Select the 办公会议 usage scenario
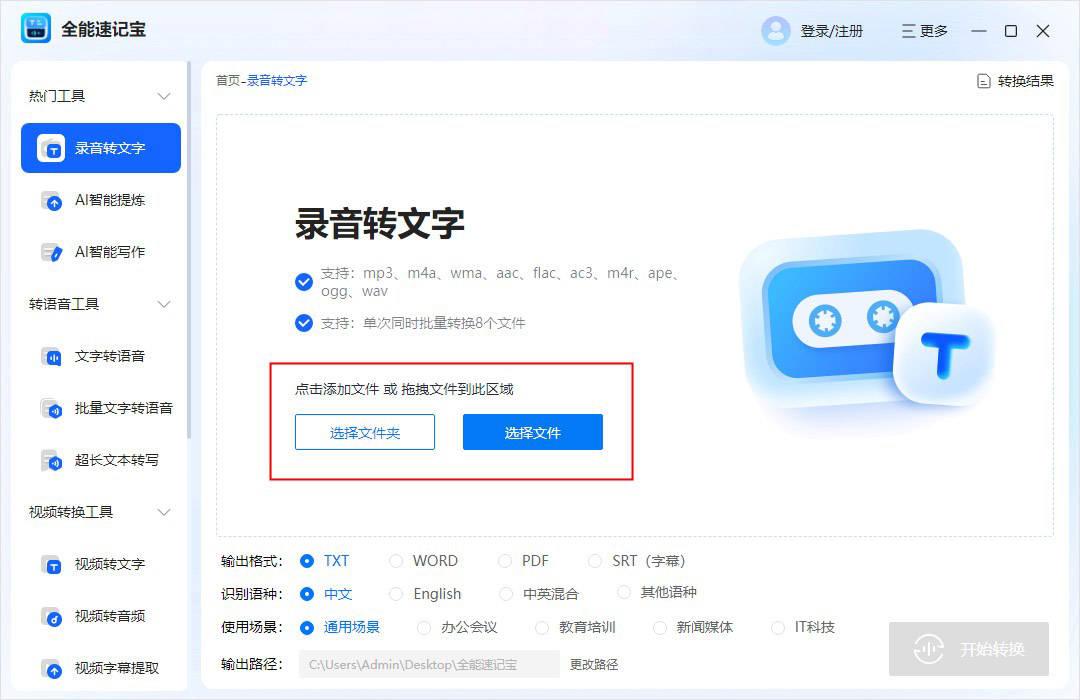 [424, 626]
